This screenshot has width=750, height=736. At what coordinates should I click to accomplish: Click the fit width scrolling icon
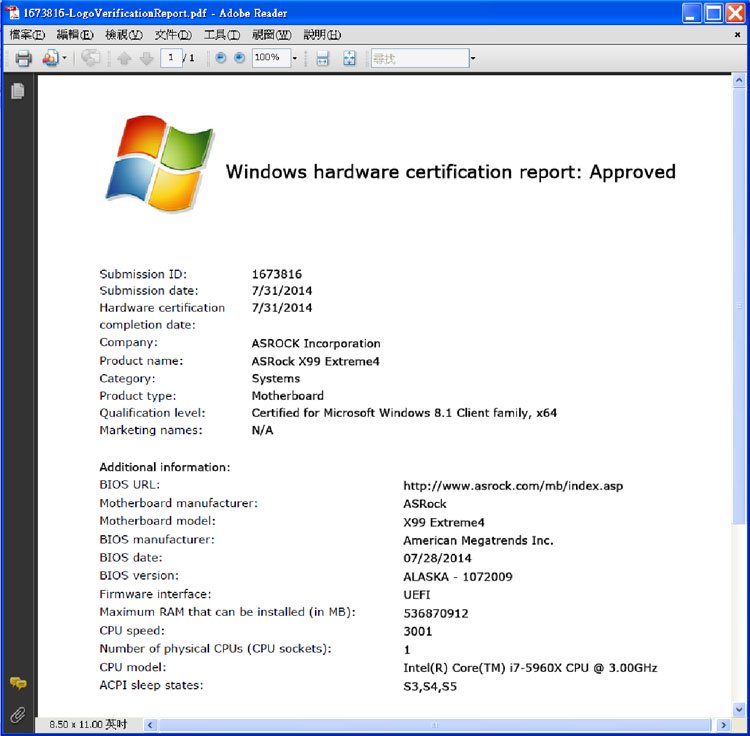322,58
